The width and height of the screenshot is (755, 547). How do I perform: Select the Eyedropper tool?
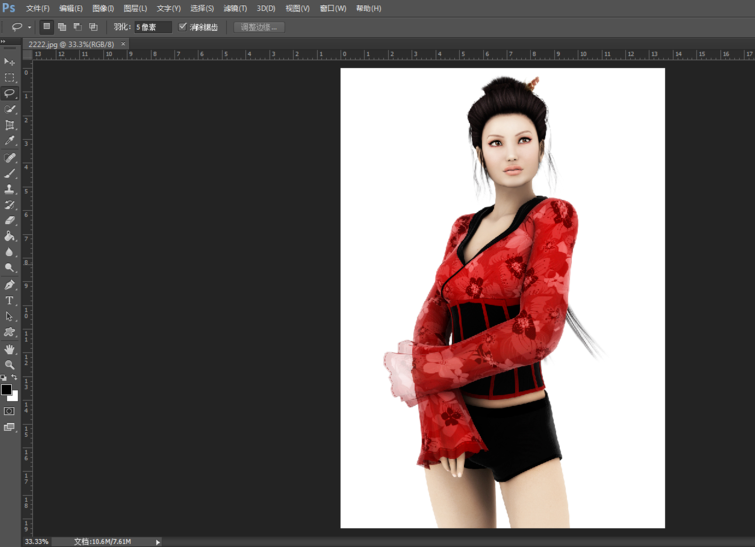pyautogui.click(x=10, y=141)
